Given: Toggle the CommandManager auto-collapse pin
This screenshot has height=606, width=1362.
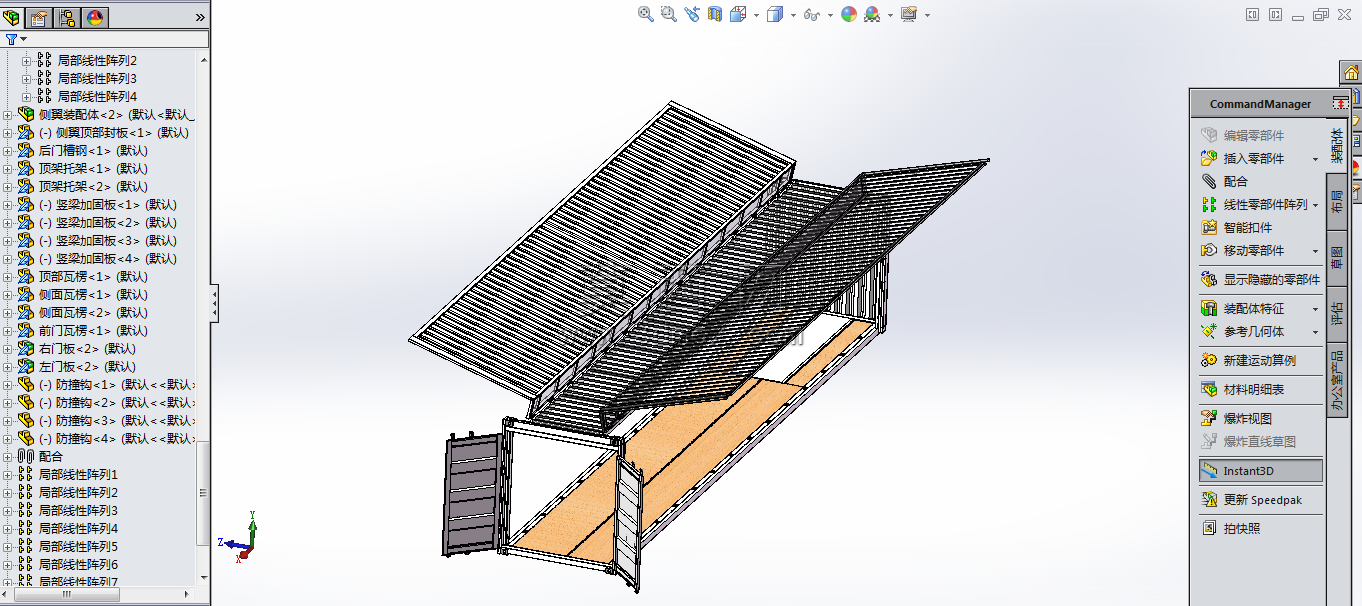Looking at the screenshot, I should tap(1341, 104).
